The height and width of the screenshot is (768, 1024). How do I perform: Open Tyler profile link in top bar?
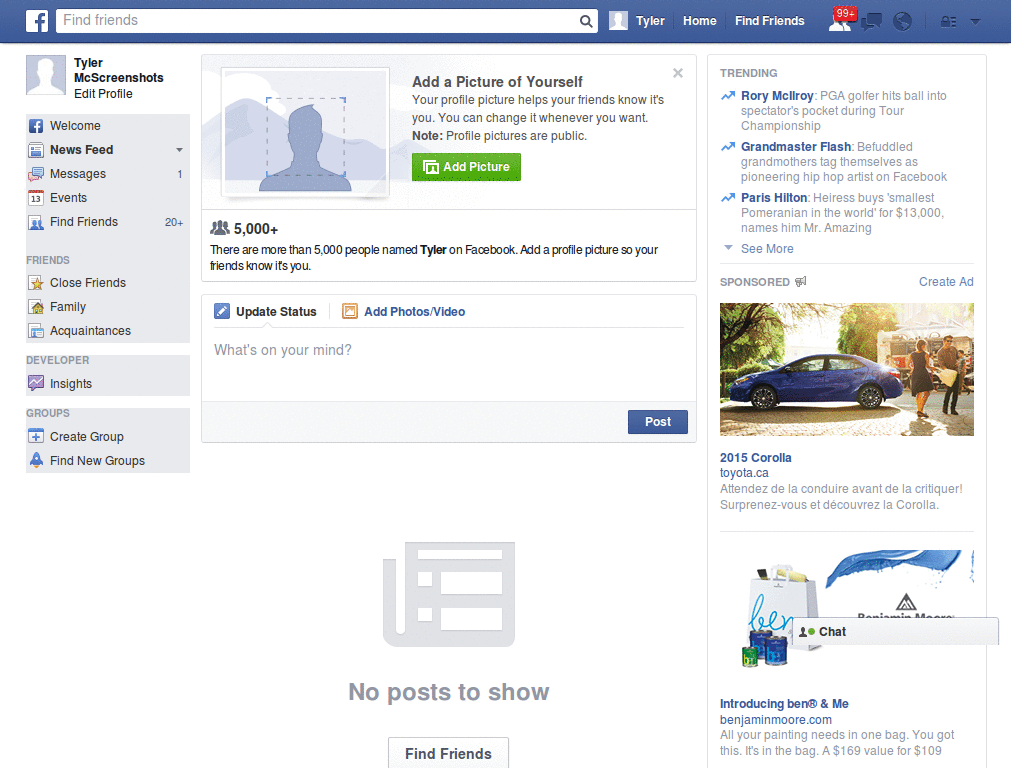tap(650, 21)
